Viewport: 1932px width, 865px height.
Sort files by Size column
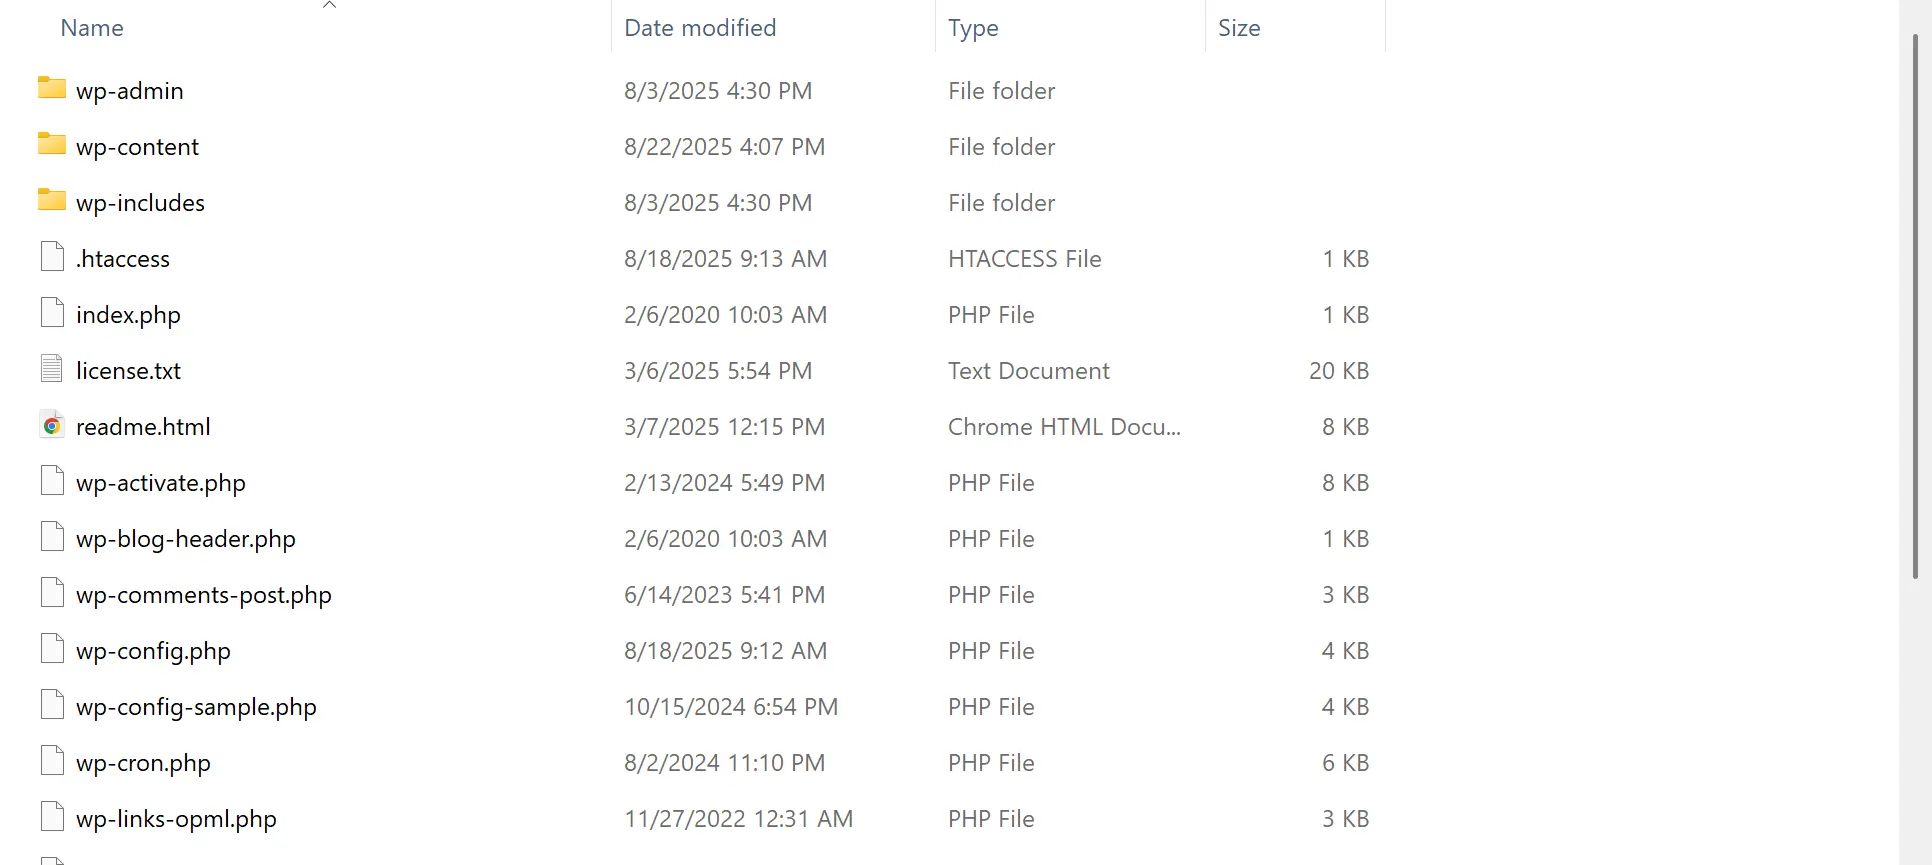click(x=1239, y=28)
